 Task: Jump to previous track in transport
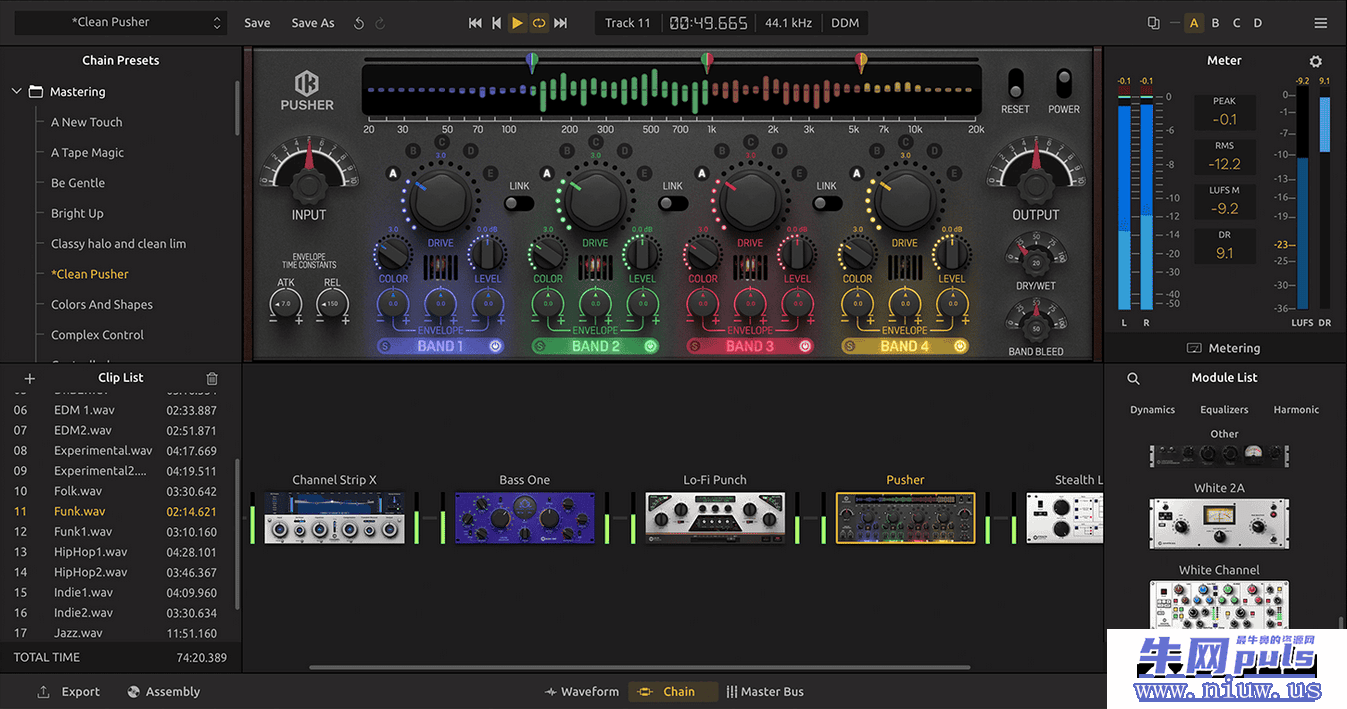point(475,23)
